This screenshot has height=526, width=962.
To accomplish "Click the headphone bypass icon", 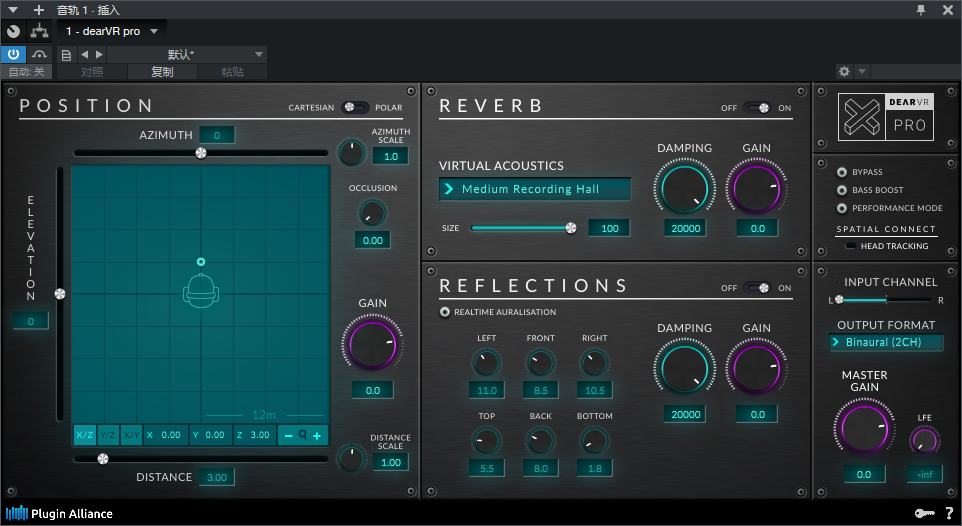I will (39, 54).
